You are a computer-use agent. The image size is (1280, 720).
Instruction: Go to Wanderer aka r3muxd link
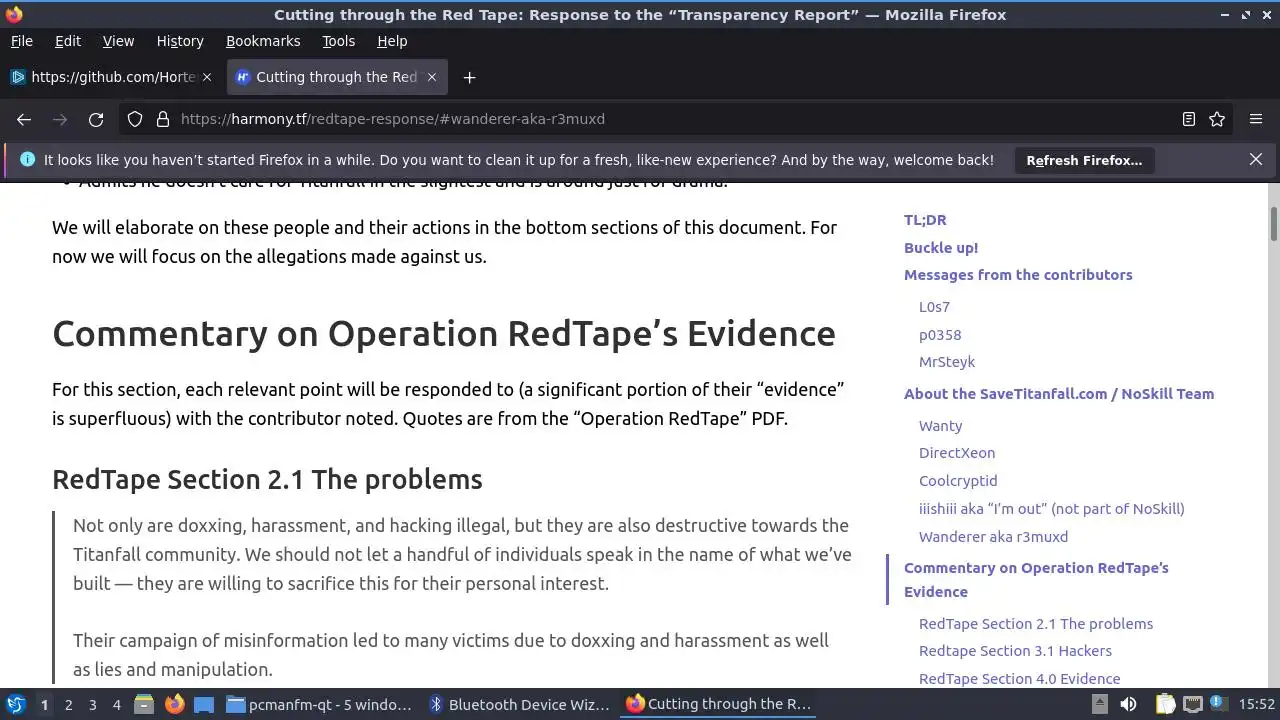[x=993, y=537]
